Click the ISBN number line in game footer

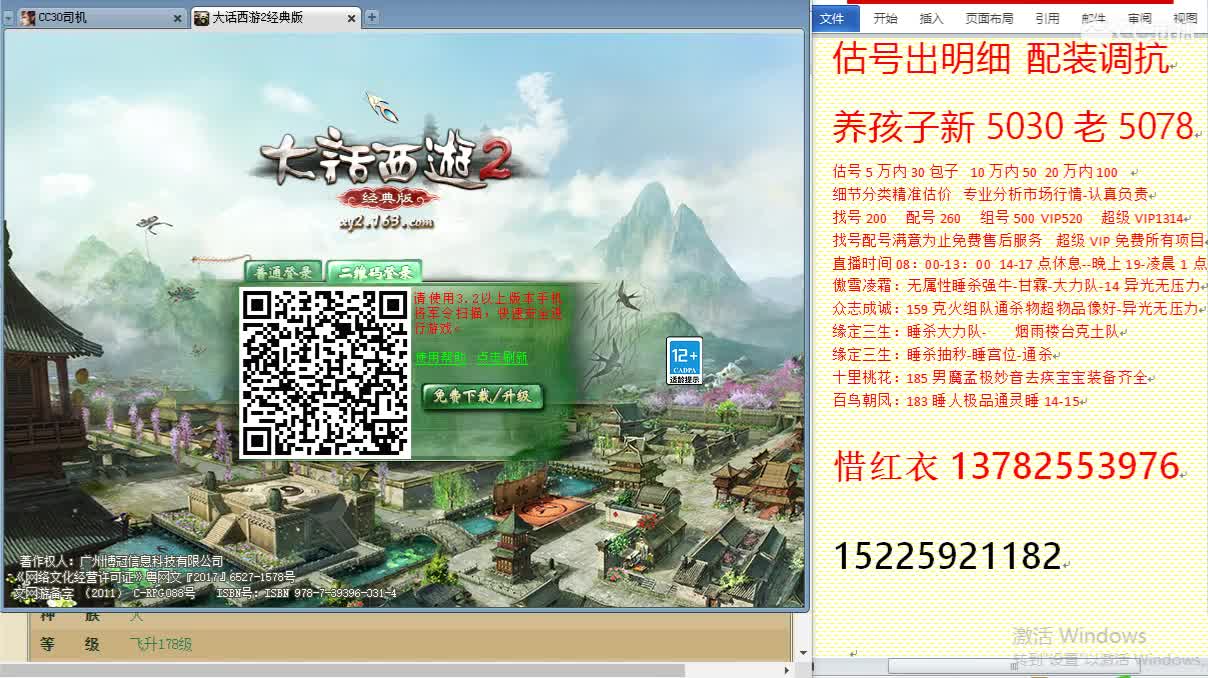click(307, 593)
